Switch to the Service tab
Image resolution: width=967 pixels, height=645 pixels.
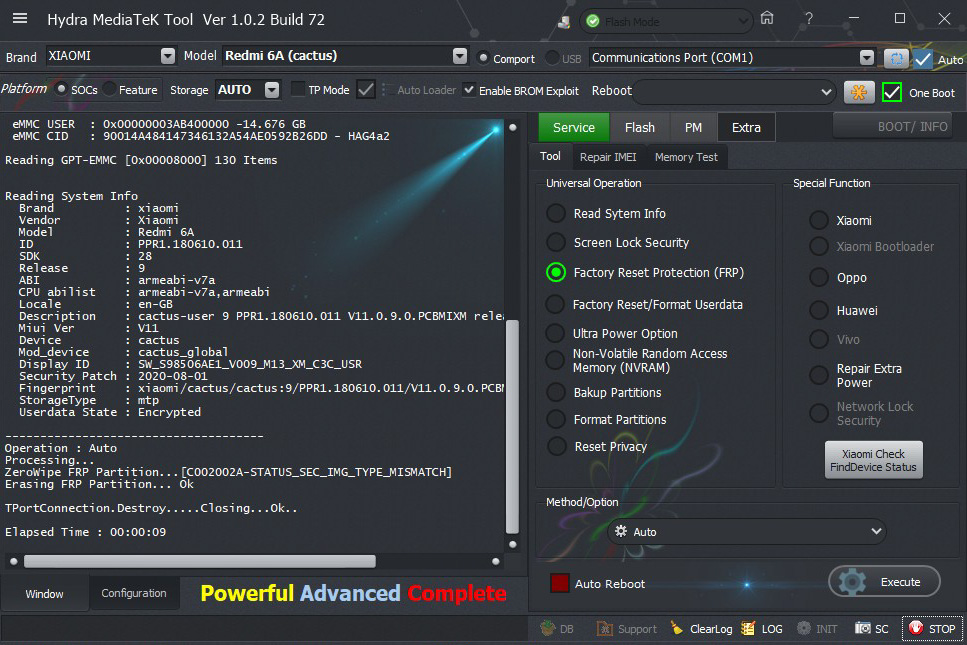pyautogui.click(x=574, y=128)
